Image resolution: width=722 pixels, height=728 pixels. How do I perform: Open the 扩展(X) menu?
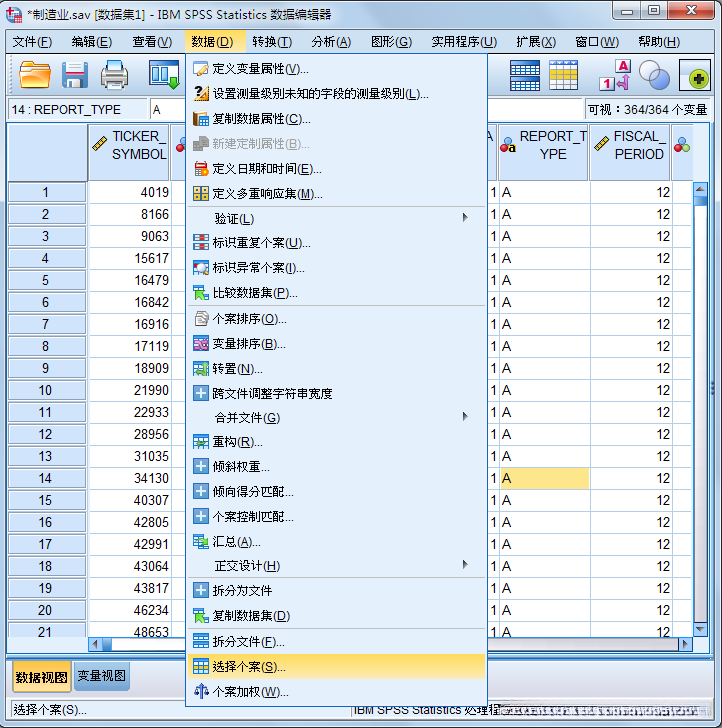coord(536,42)
